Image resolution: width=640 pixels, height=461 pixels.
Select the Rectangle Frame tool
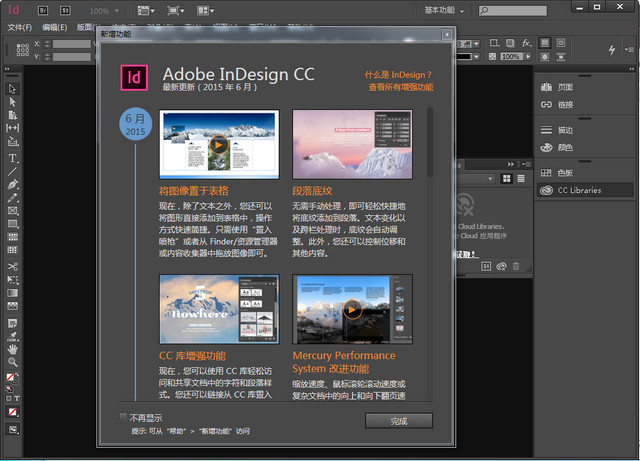point(13,211)
